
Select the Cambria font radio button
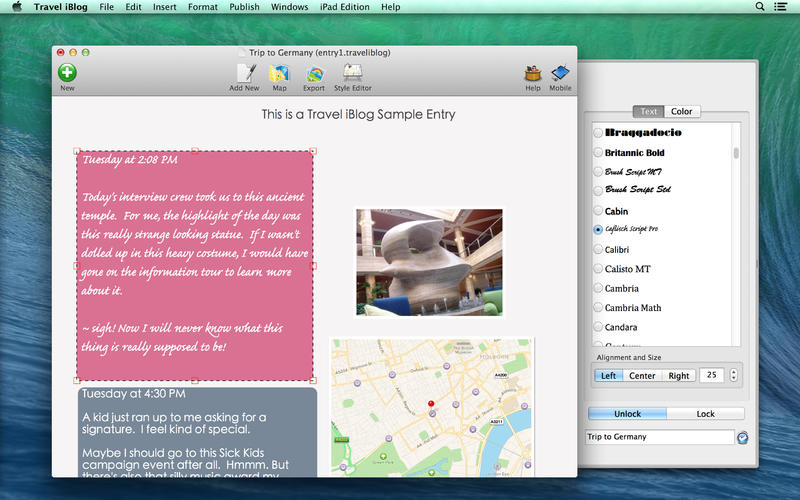[598, 288]
